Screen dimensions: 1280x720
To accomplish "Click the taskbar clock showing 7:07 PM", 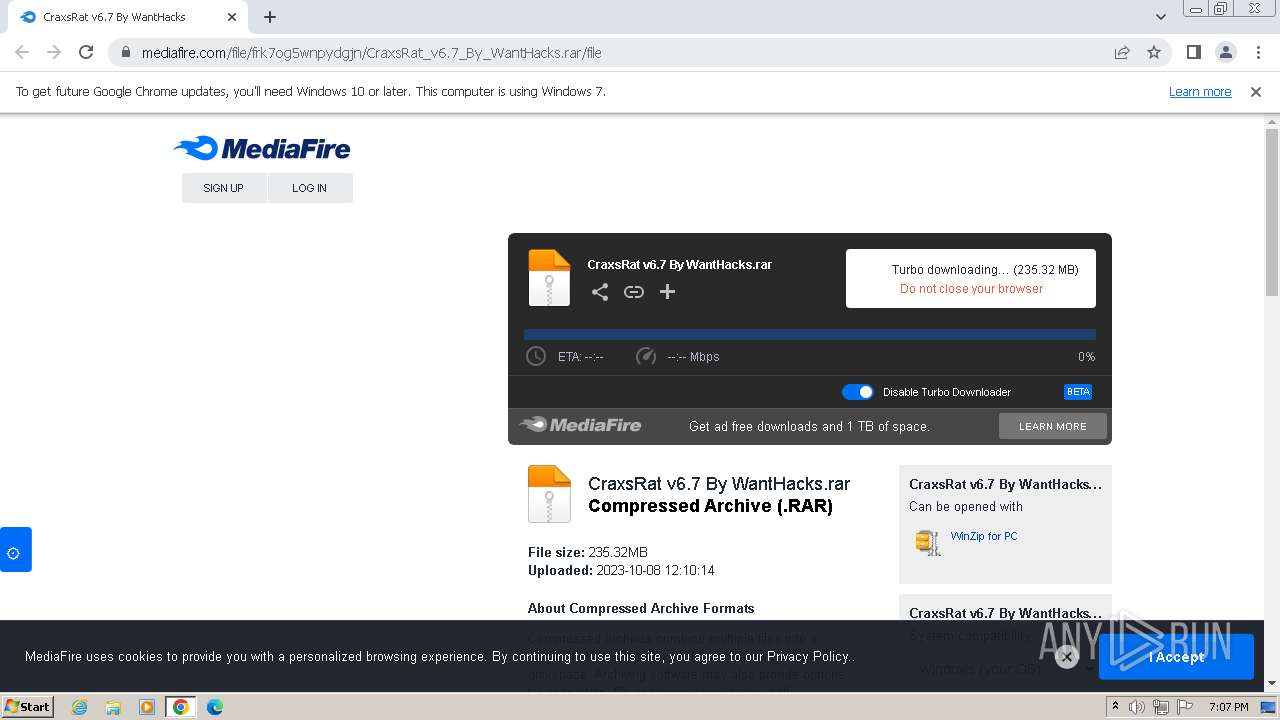I will tap(1228, 707).
